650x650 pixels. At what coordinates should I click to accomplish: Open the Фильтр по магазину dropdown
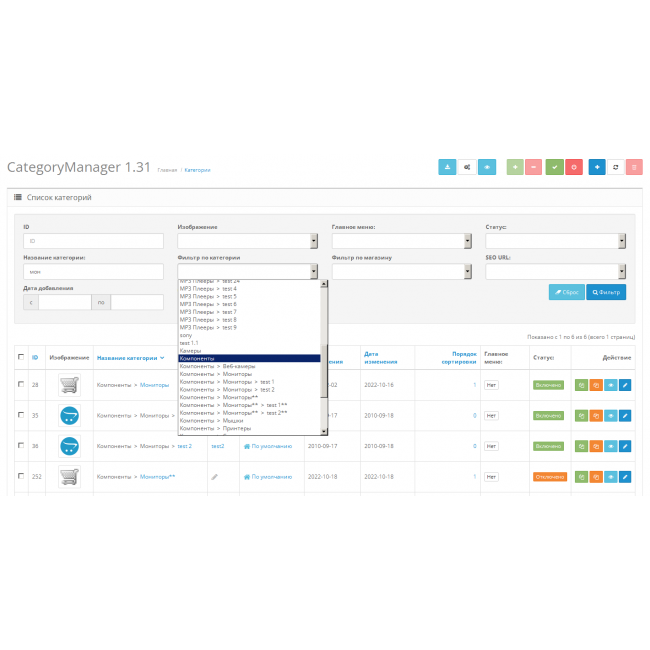400,271
